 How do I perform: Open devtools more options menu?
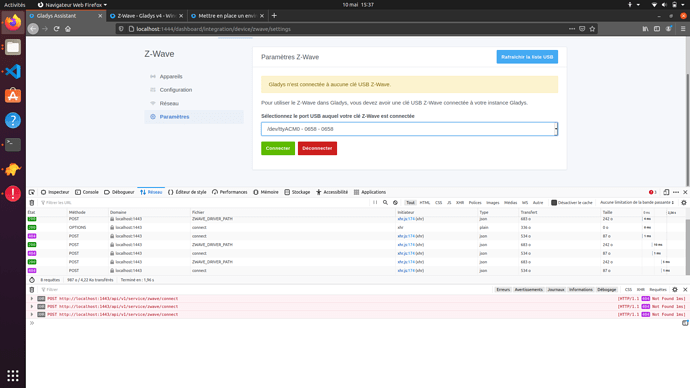[676, 192]
